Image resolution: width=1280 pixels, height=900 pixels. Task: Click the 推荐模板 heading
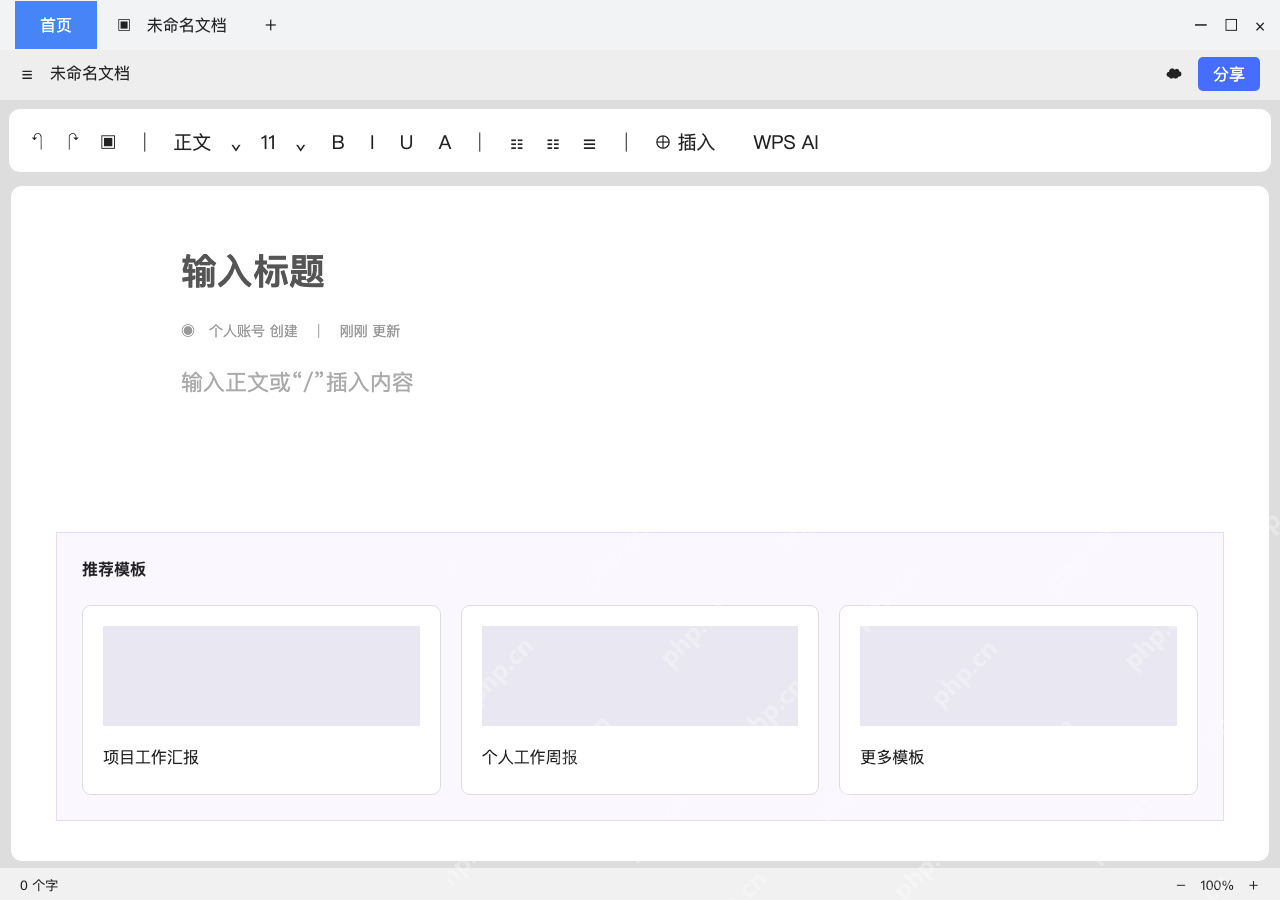pos(114,569)
